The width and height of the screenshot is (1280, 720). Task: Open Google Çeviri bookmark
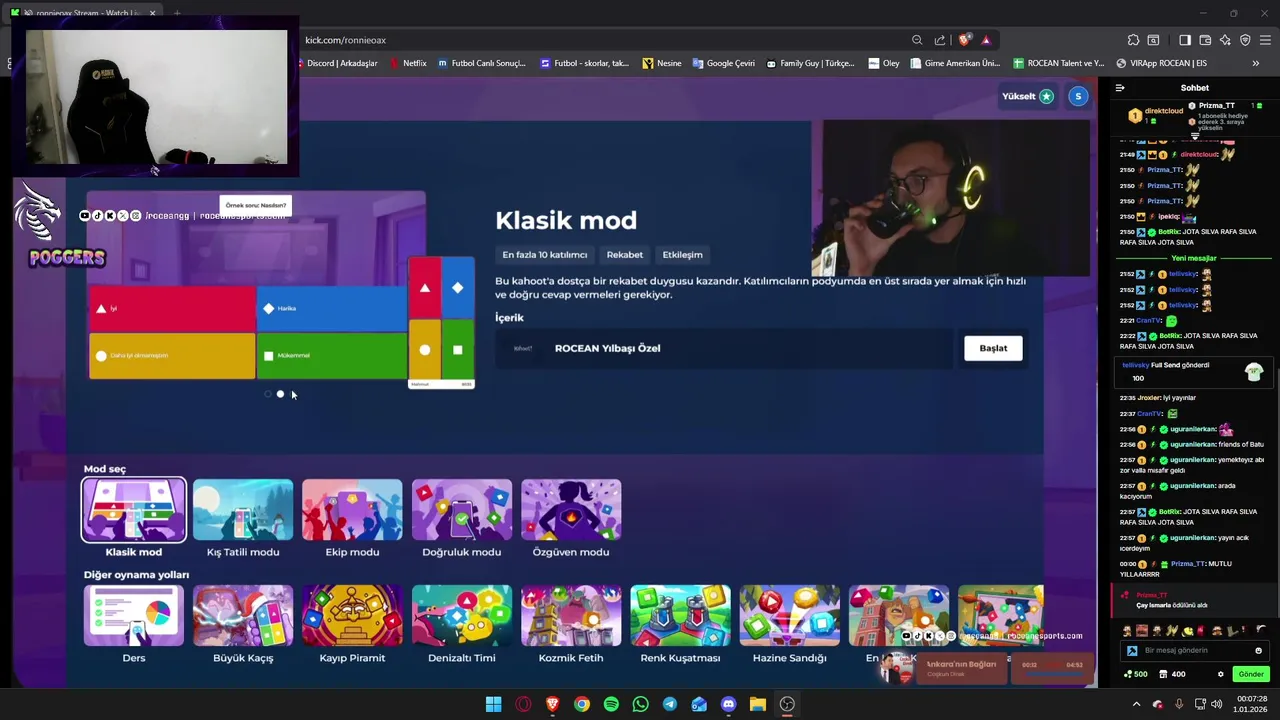click(x=723, y=63)
